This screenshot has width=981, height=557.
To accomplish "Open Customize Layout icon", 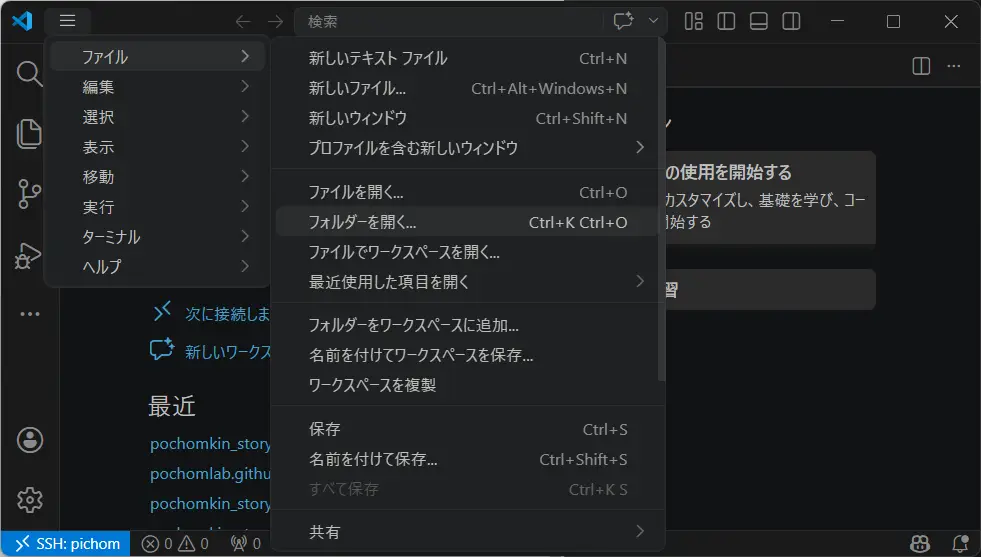I will coord(693,21).
